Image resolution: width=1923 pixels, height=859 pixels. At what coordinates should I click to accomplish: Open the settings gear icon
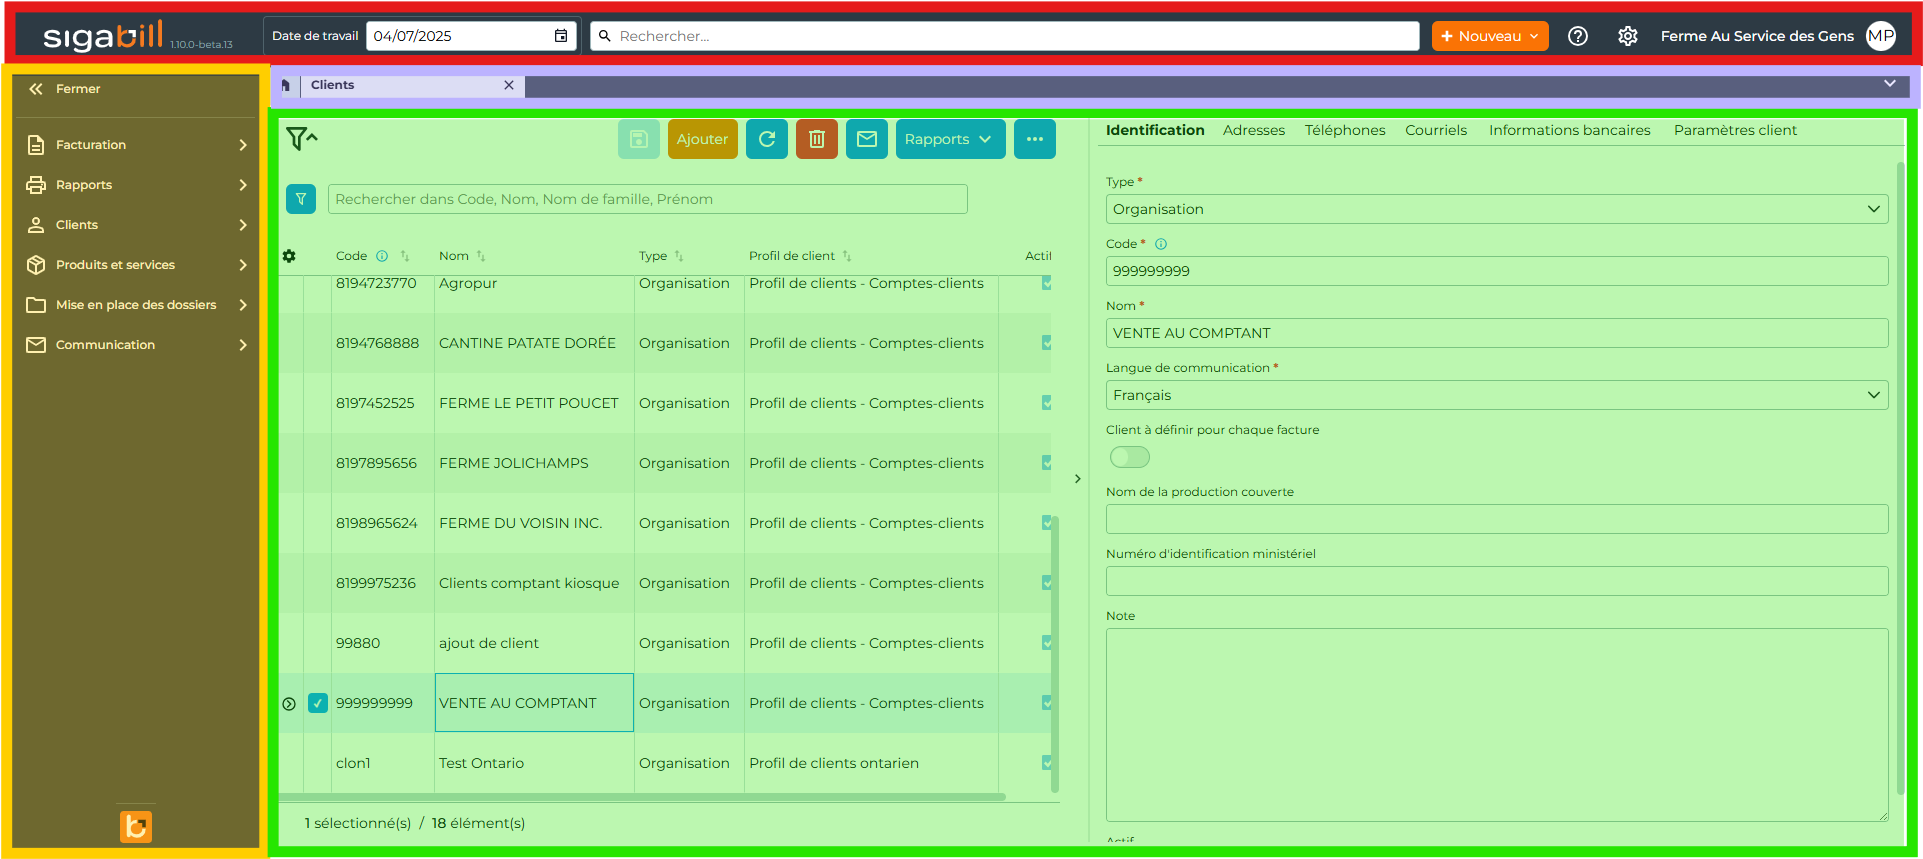(x=1628, y=36)
